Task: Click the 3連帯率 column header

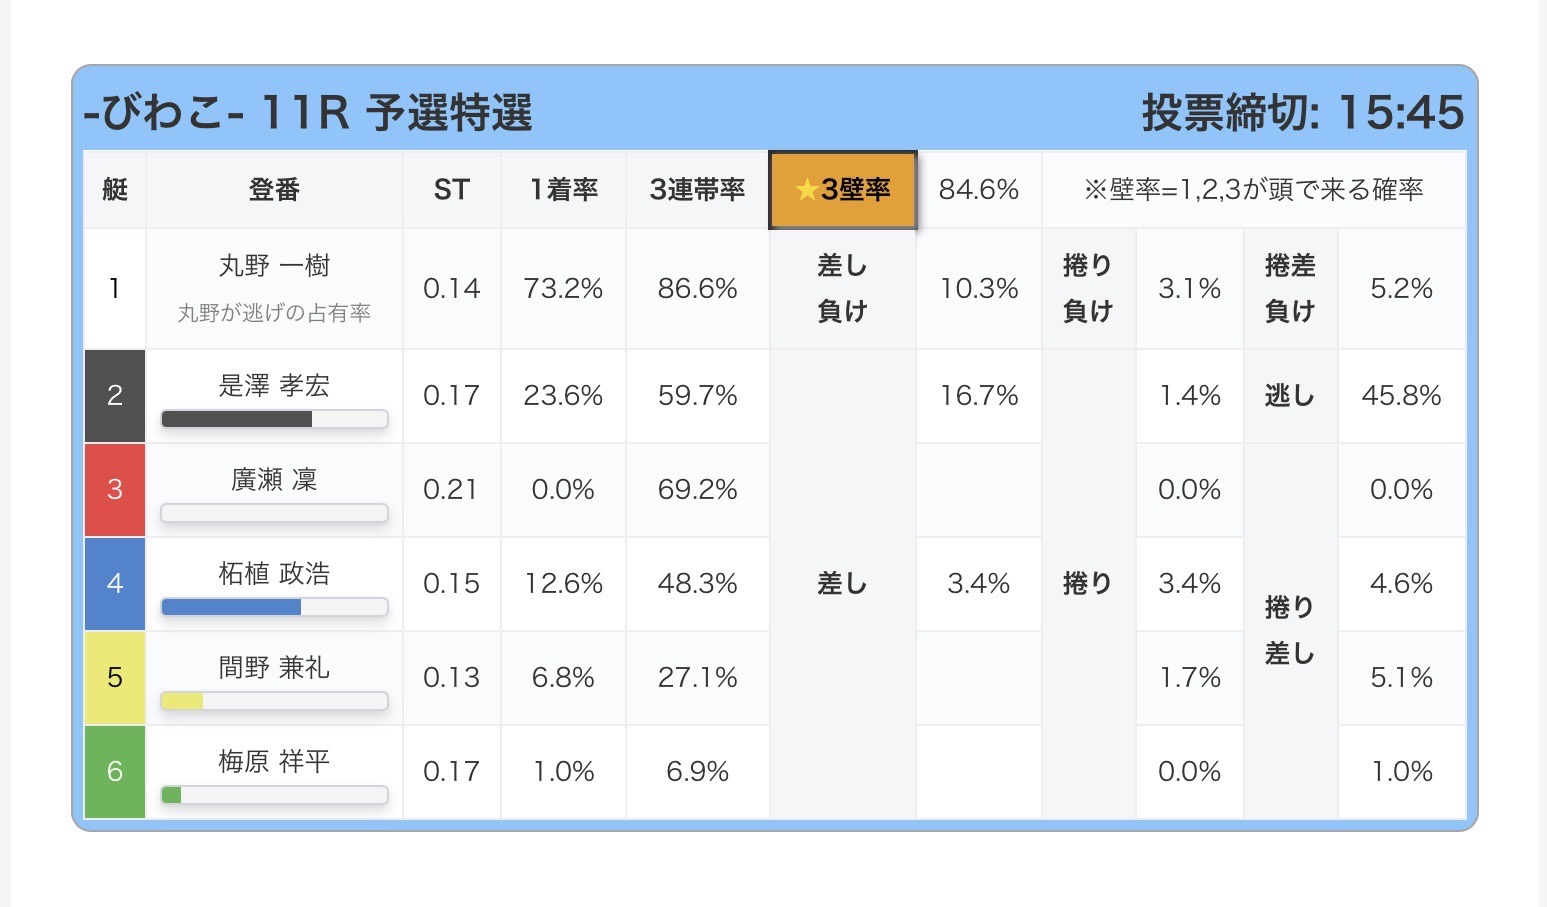Action: point(697,190)
